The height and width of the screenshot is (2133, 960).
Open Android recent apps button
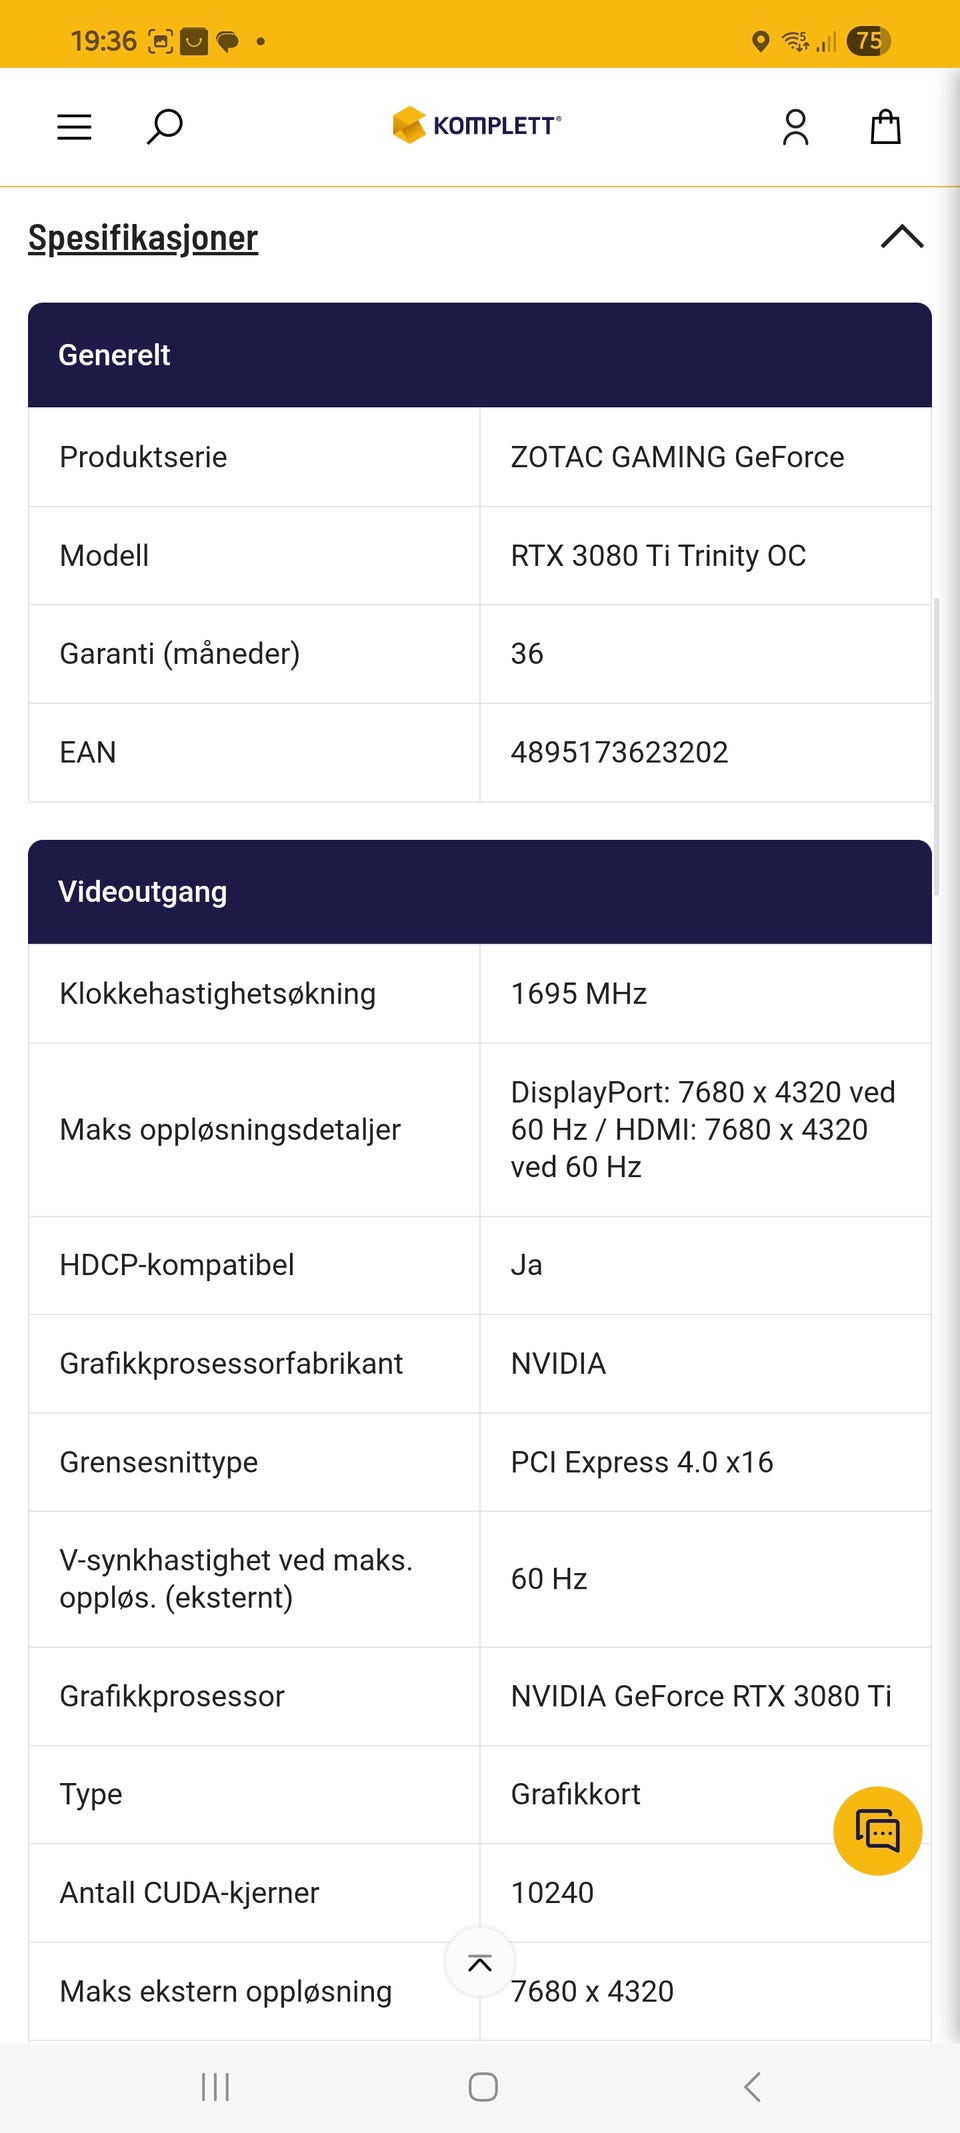(x=215, y=2087)
